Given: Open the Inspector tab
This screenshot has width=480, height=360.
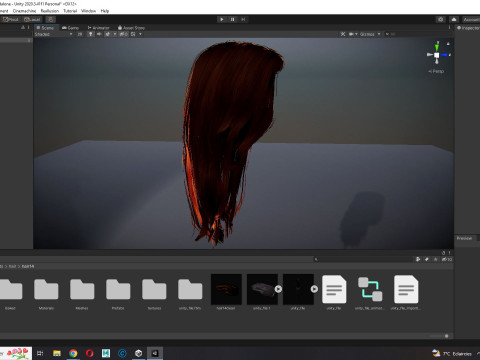Looking at the screenshot, I should (x=468, y=28).
